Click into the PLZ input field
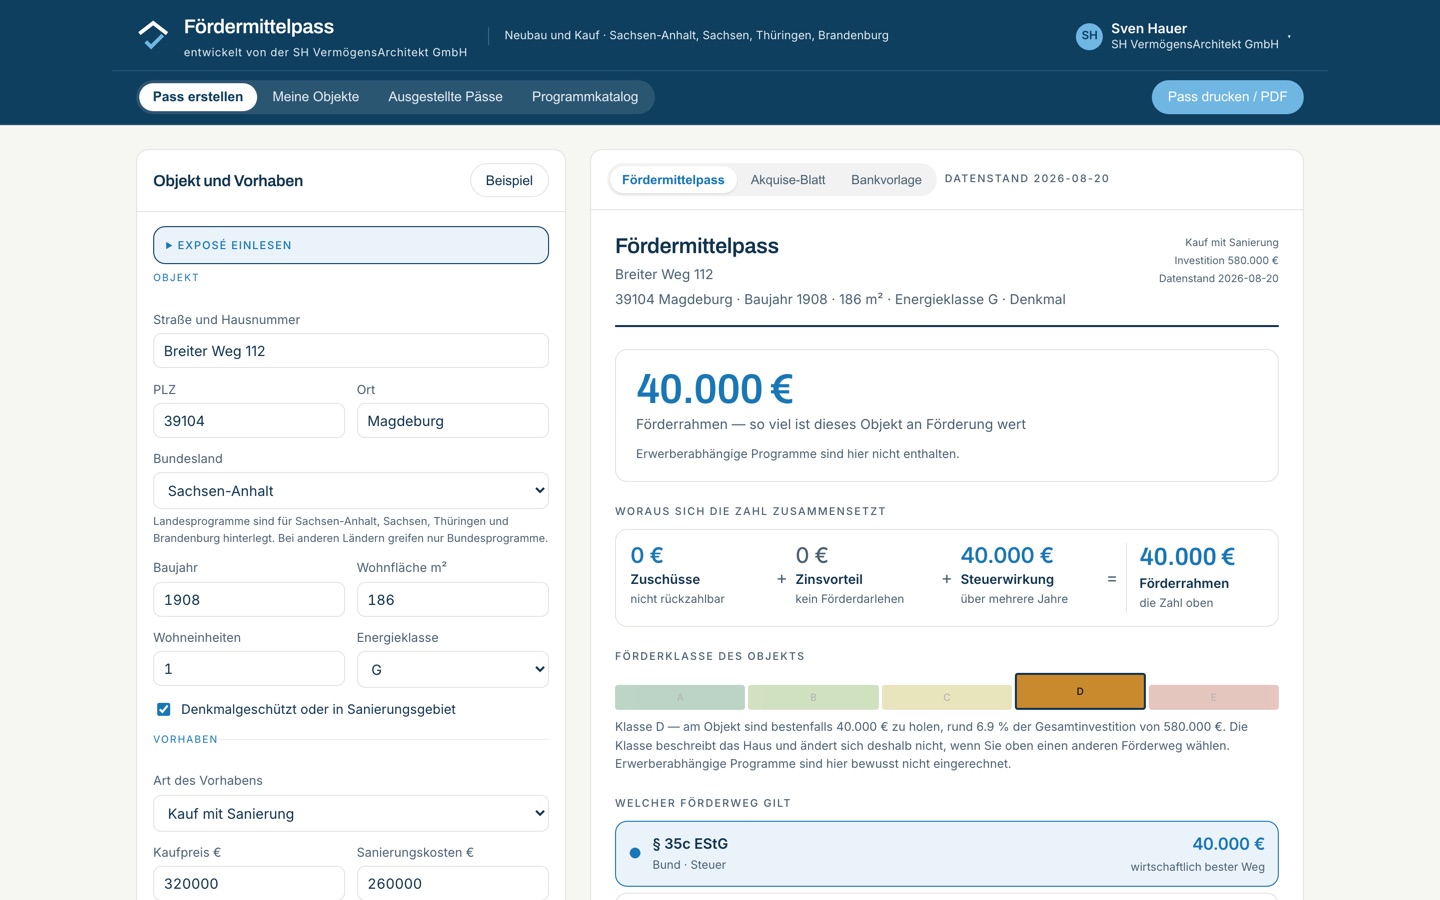 coord(249,421)
